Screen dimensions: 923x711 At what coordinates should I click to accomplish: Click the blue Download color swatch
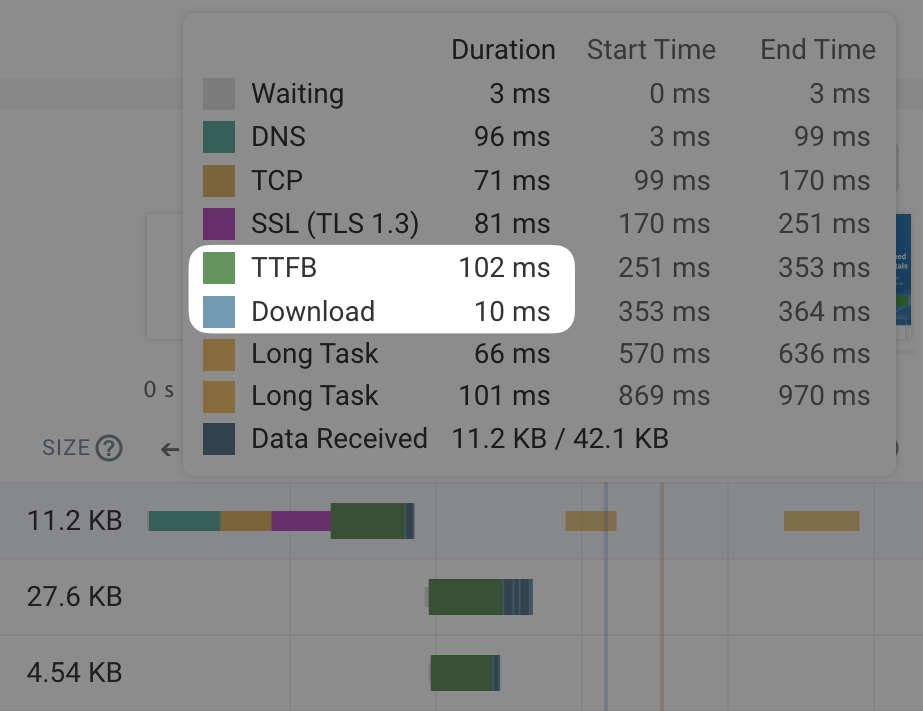(x=219, y=311)
